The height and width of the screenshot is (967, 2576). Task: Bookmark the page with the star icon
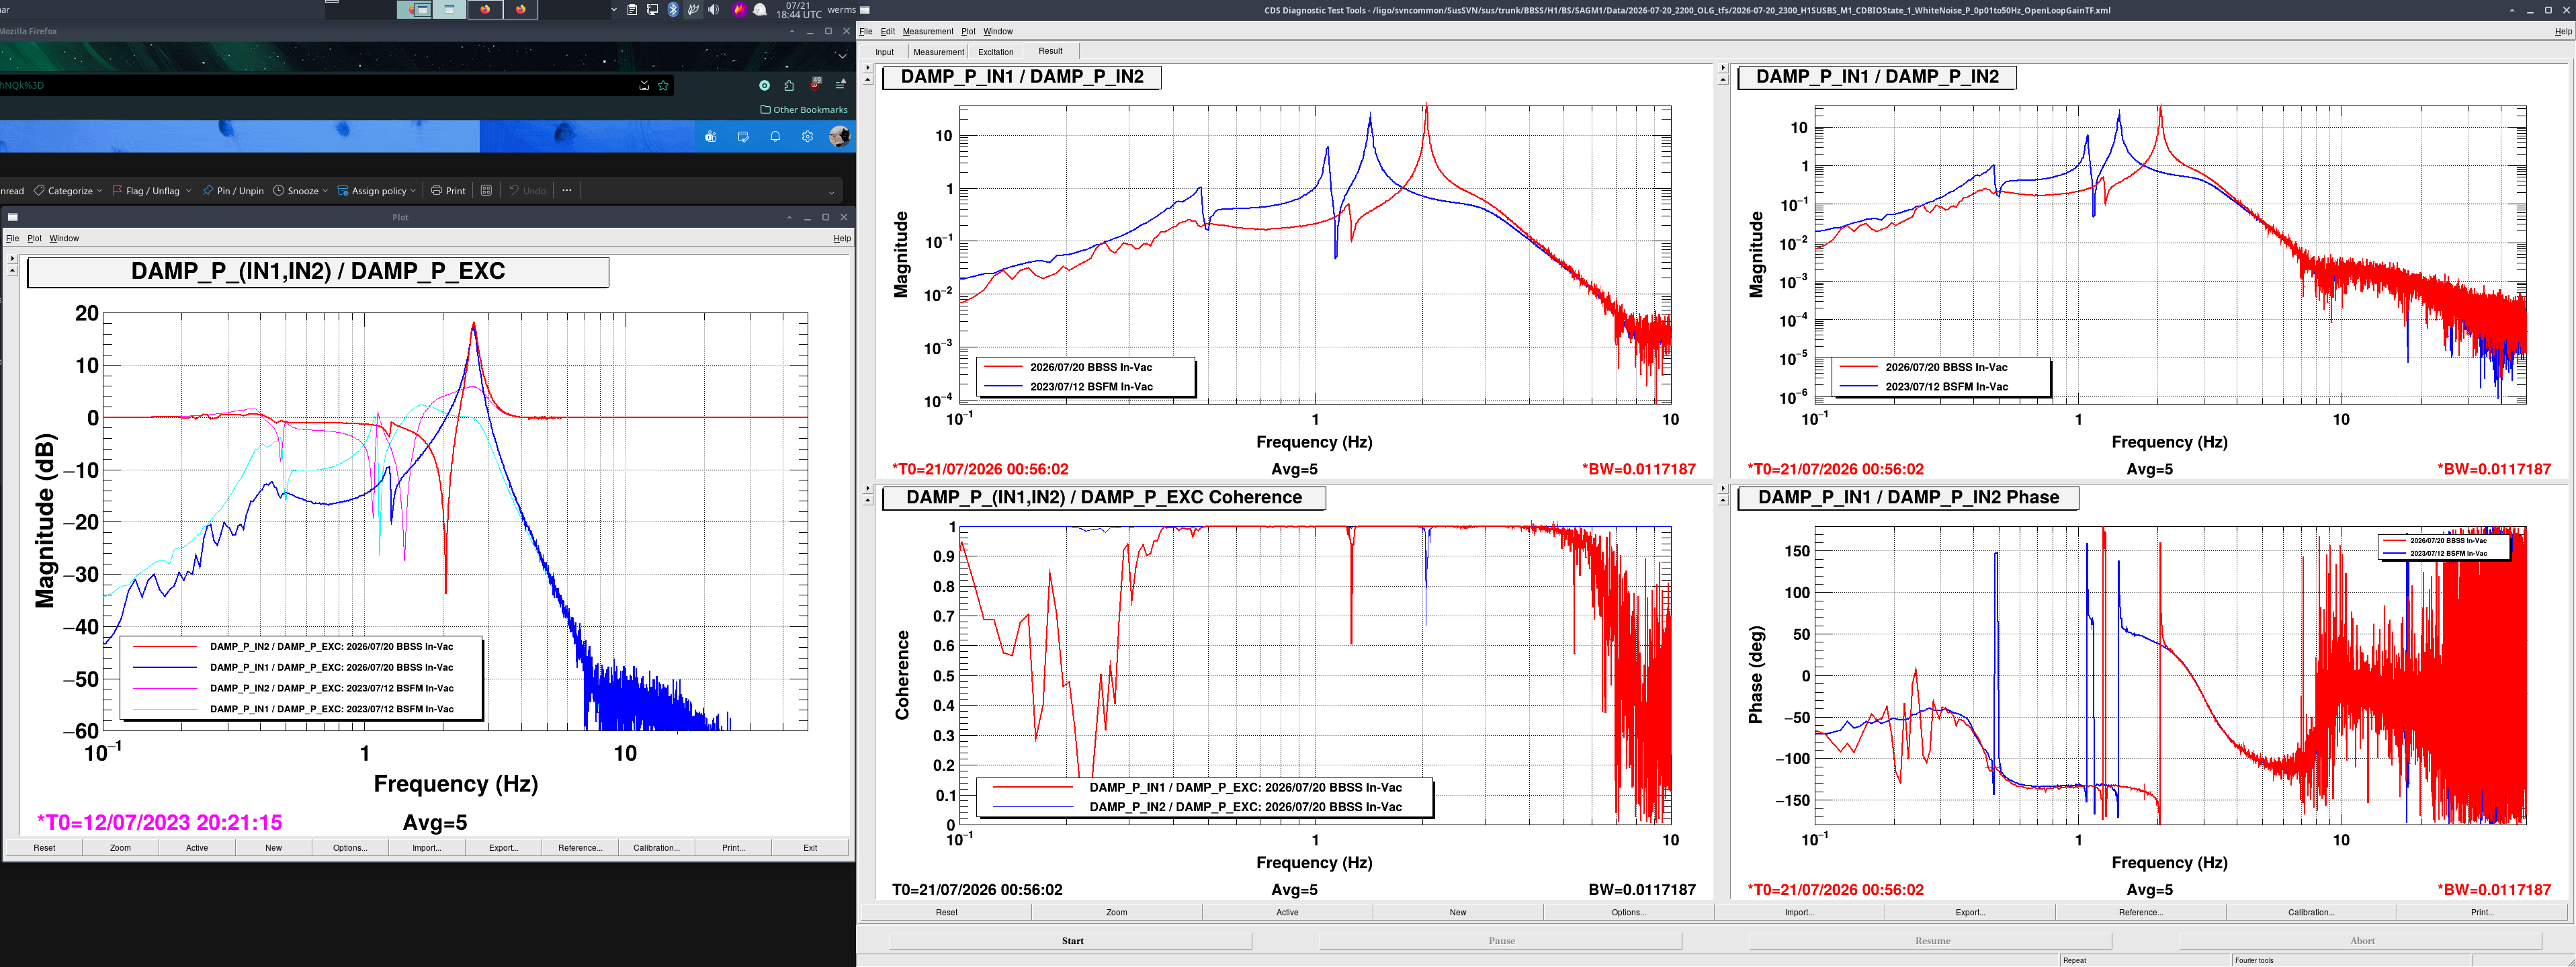663,85
